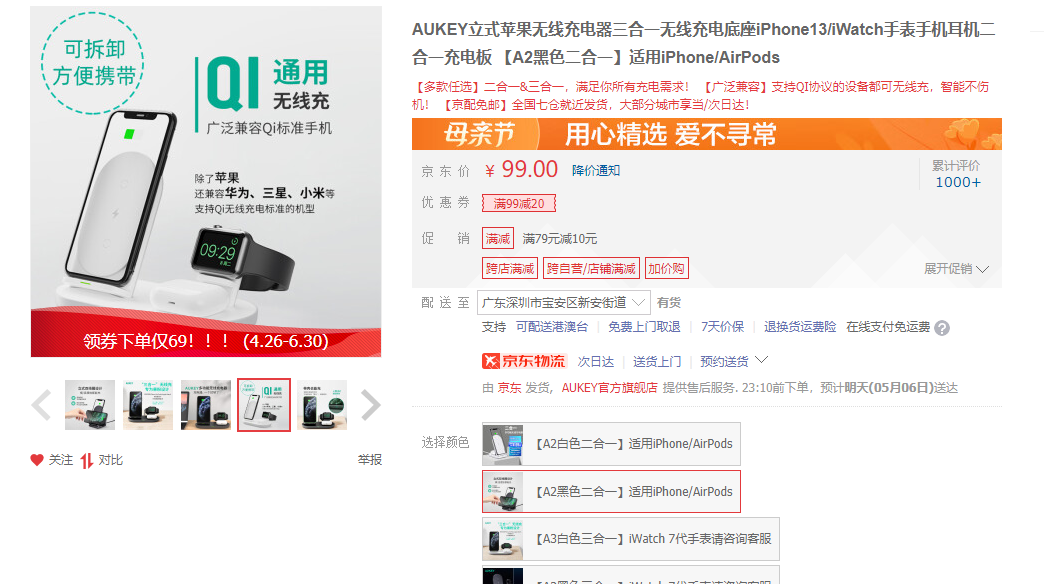This screenshot has width=1044, height=584.
Task: Click the question mark help icon after 在线支付免运费
Action: (x=941, y=328)
